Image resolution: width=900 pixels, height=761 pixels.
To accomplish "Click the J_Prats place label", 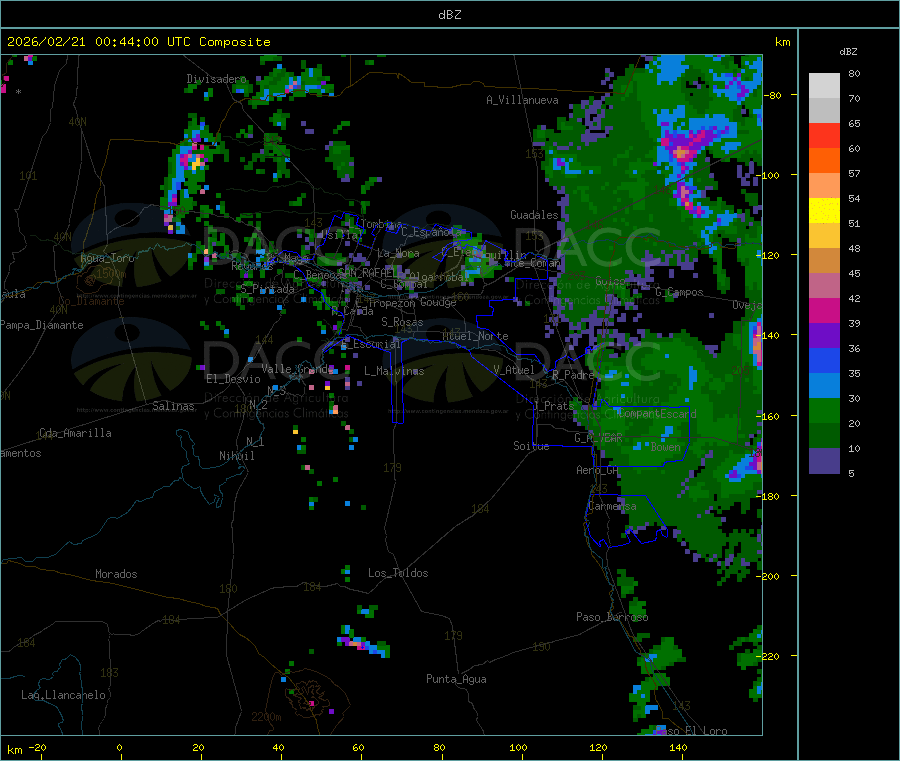I will (x=553, y=406).
